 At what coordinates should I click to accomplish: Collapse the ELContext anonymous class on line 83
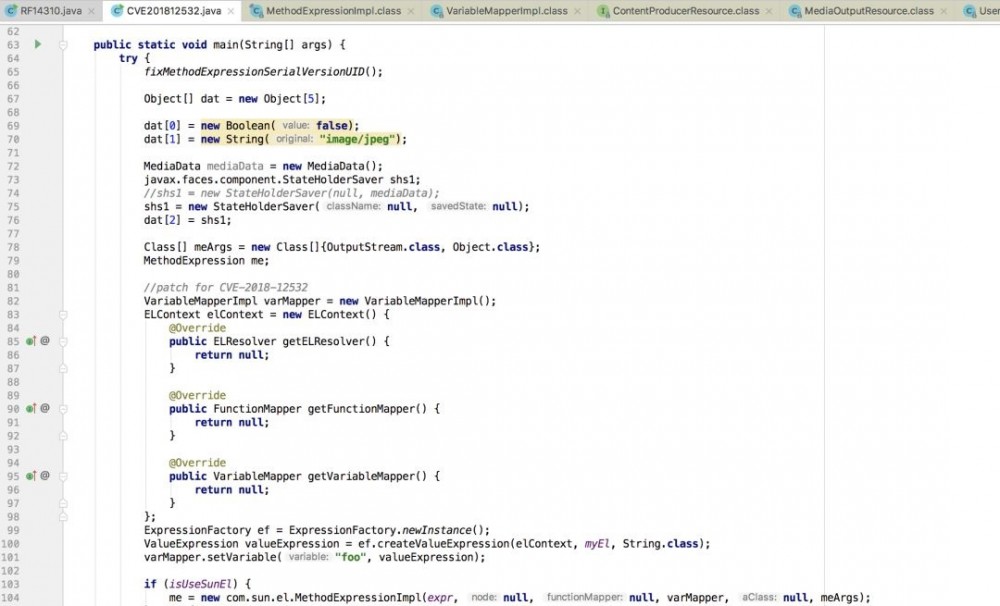(x=63, y=314)
